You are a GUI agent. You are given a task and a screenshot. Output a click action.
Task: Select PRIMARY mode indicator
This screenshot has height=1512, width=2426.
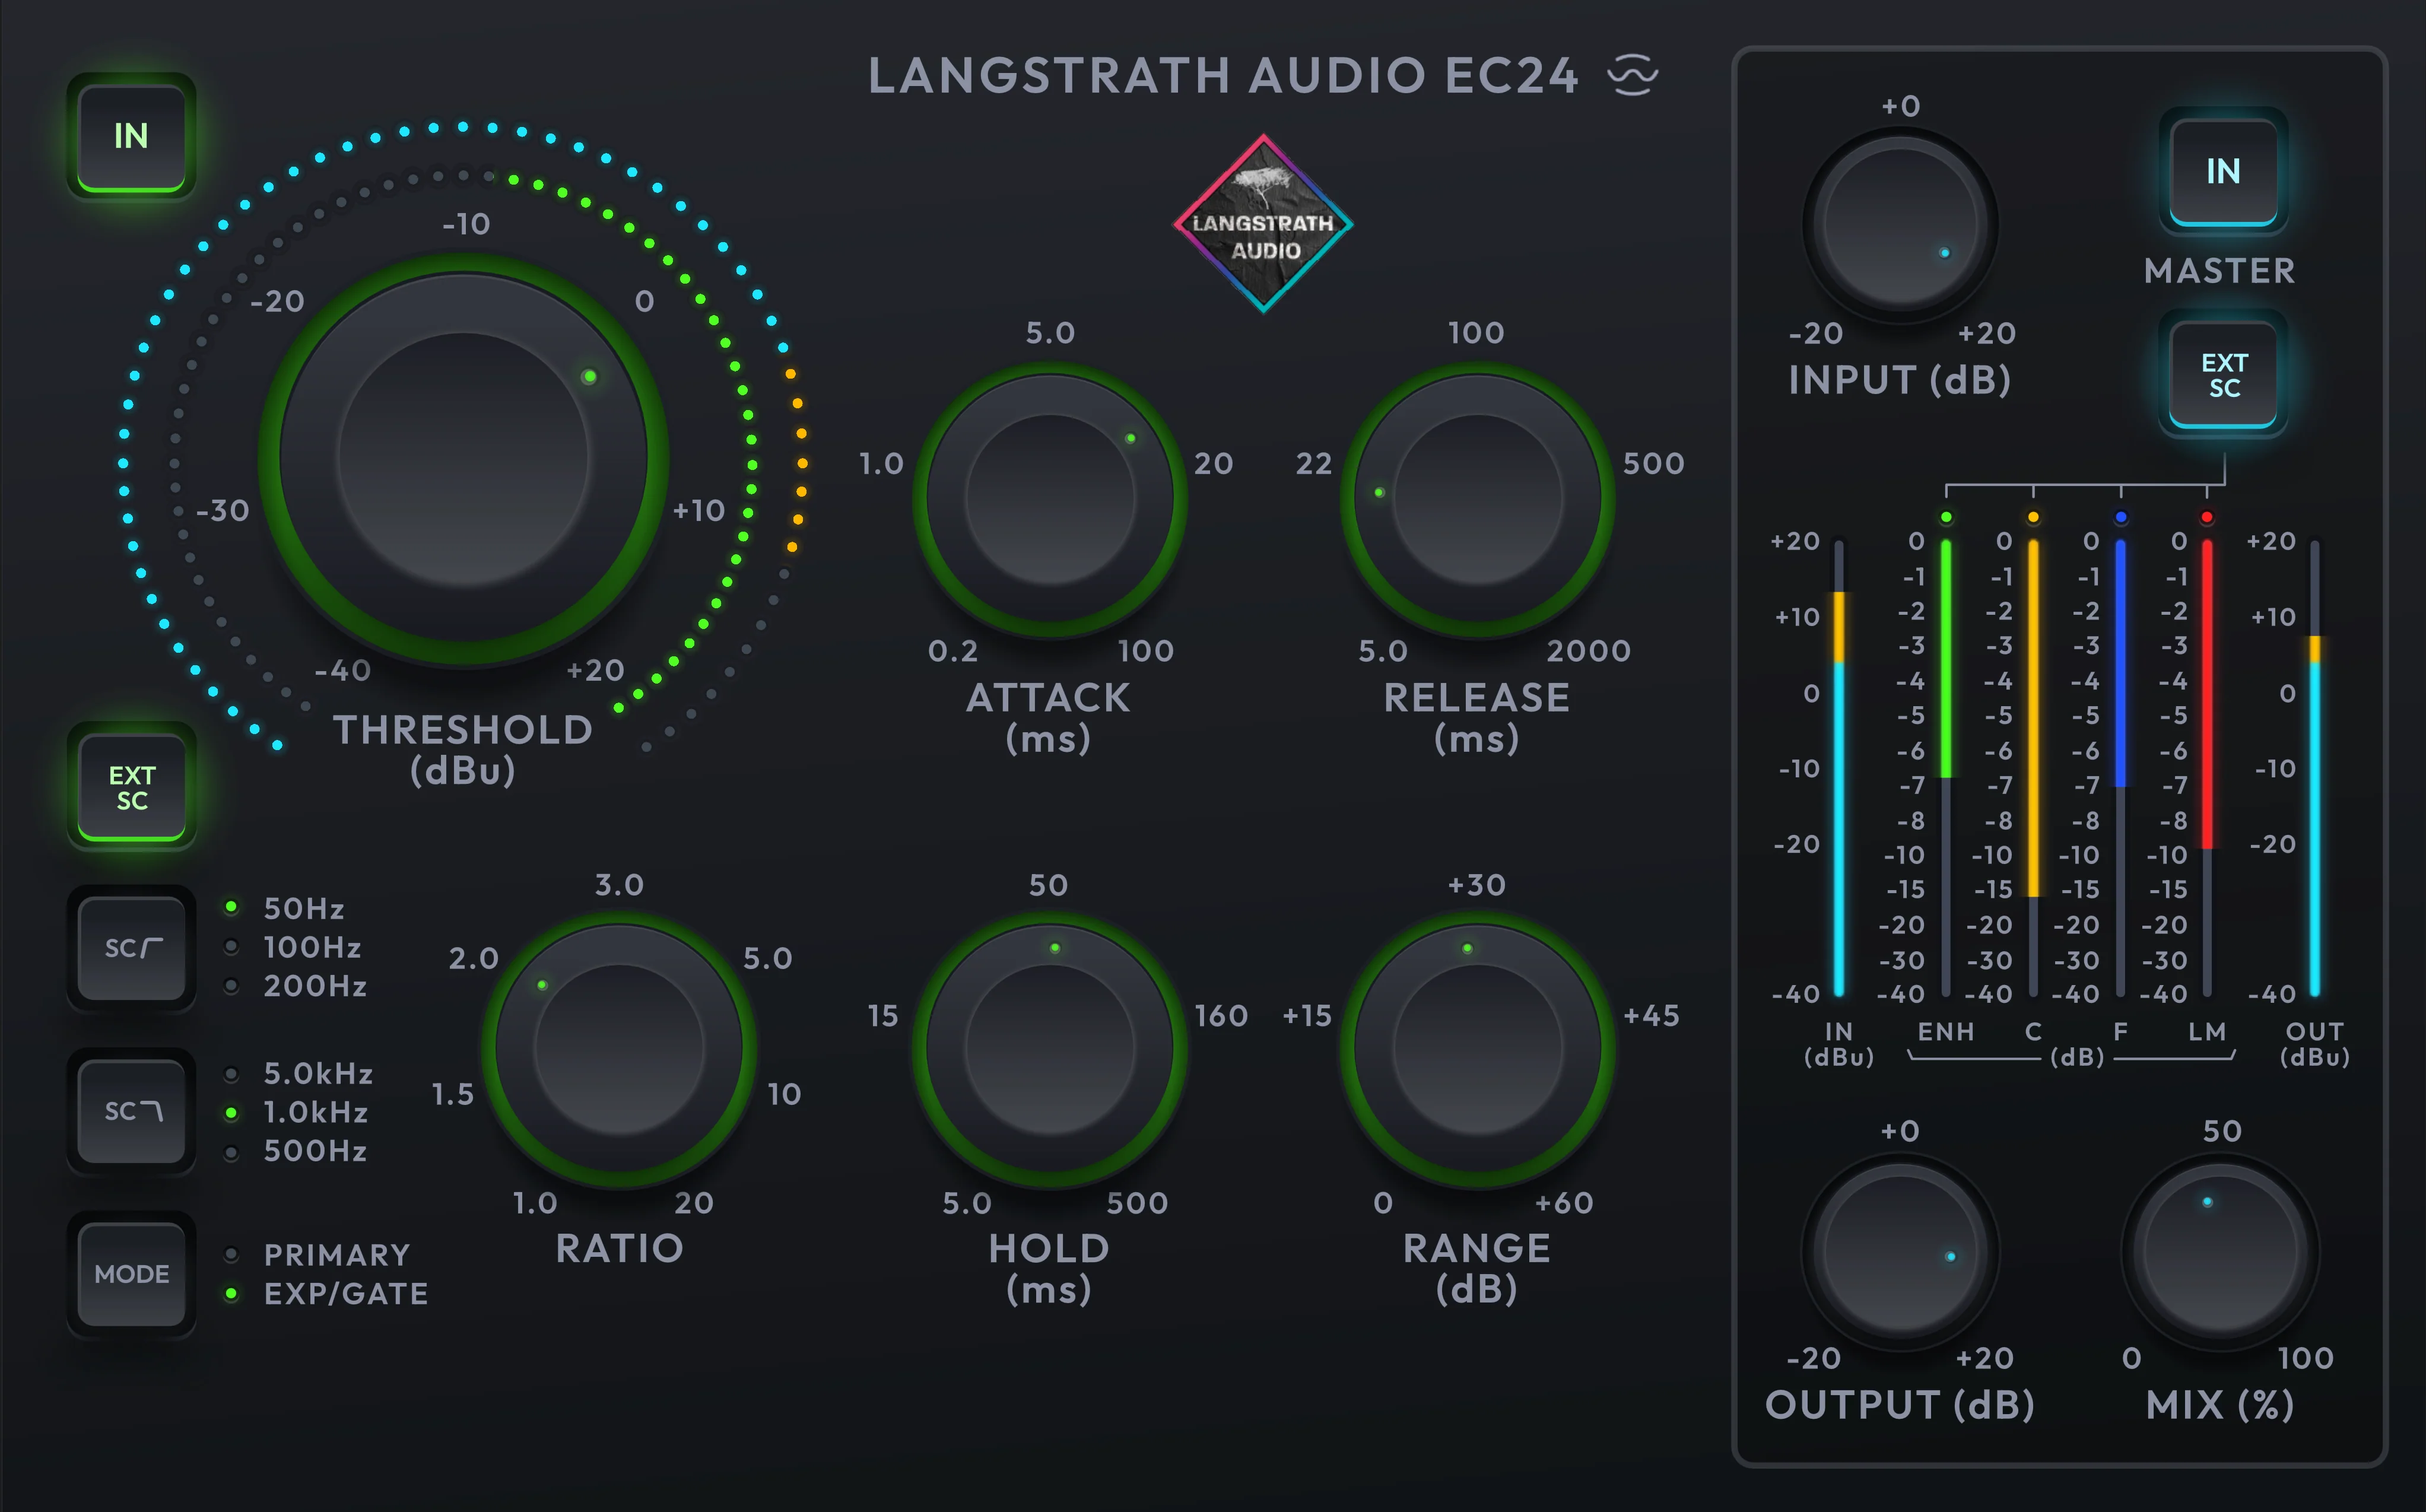tap(317, 1255)
